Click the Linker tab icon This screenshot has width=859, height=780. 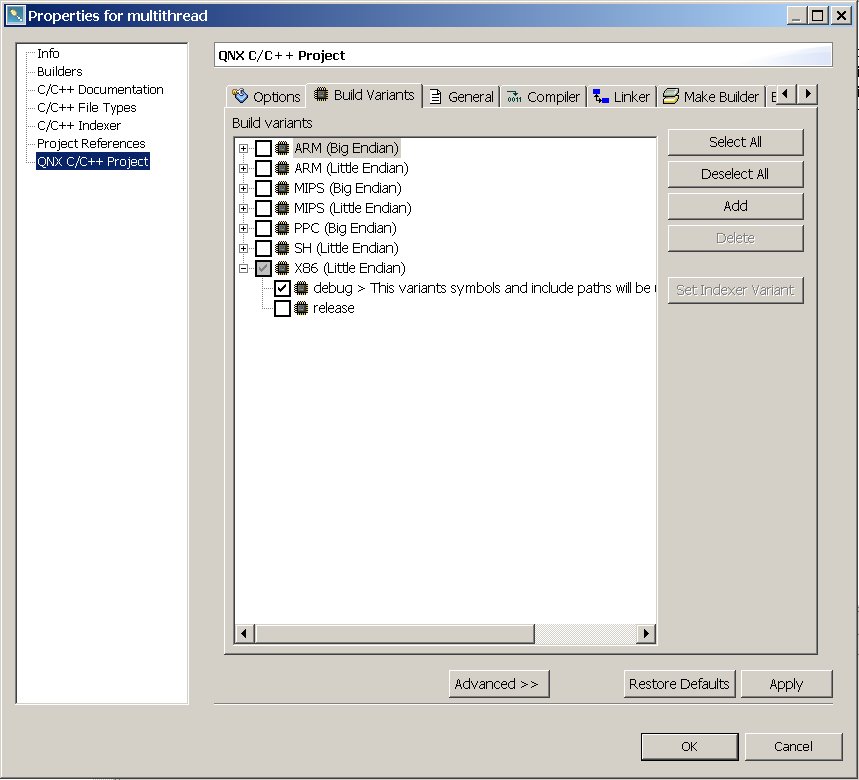(598, 95)
